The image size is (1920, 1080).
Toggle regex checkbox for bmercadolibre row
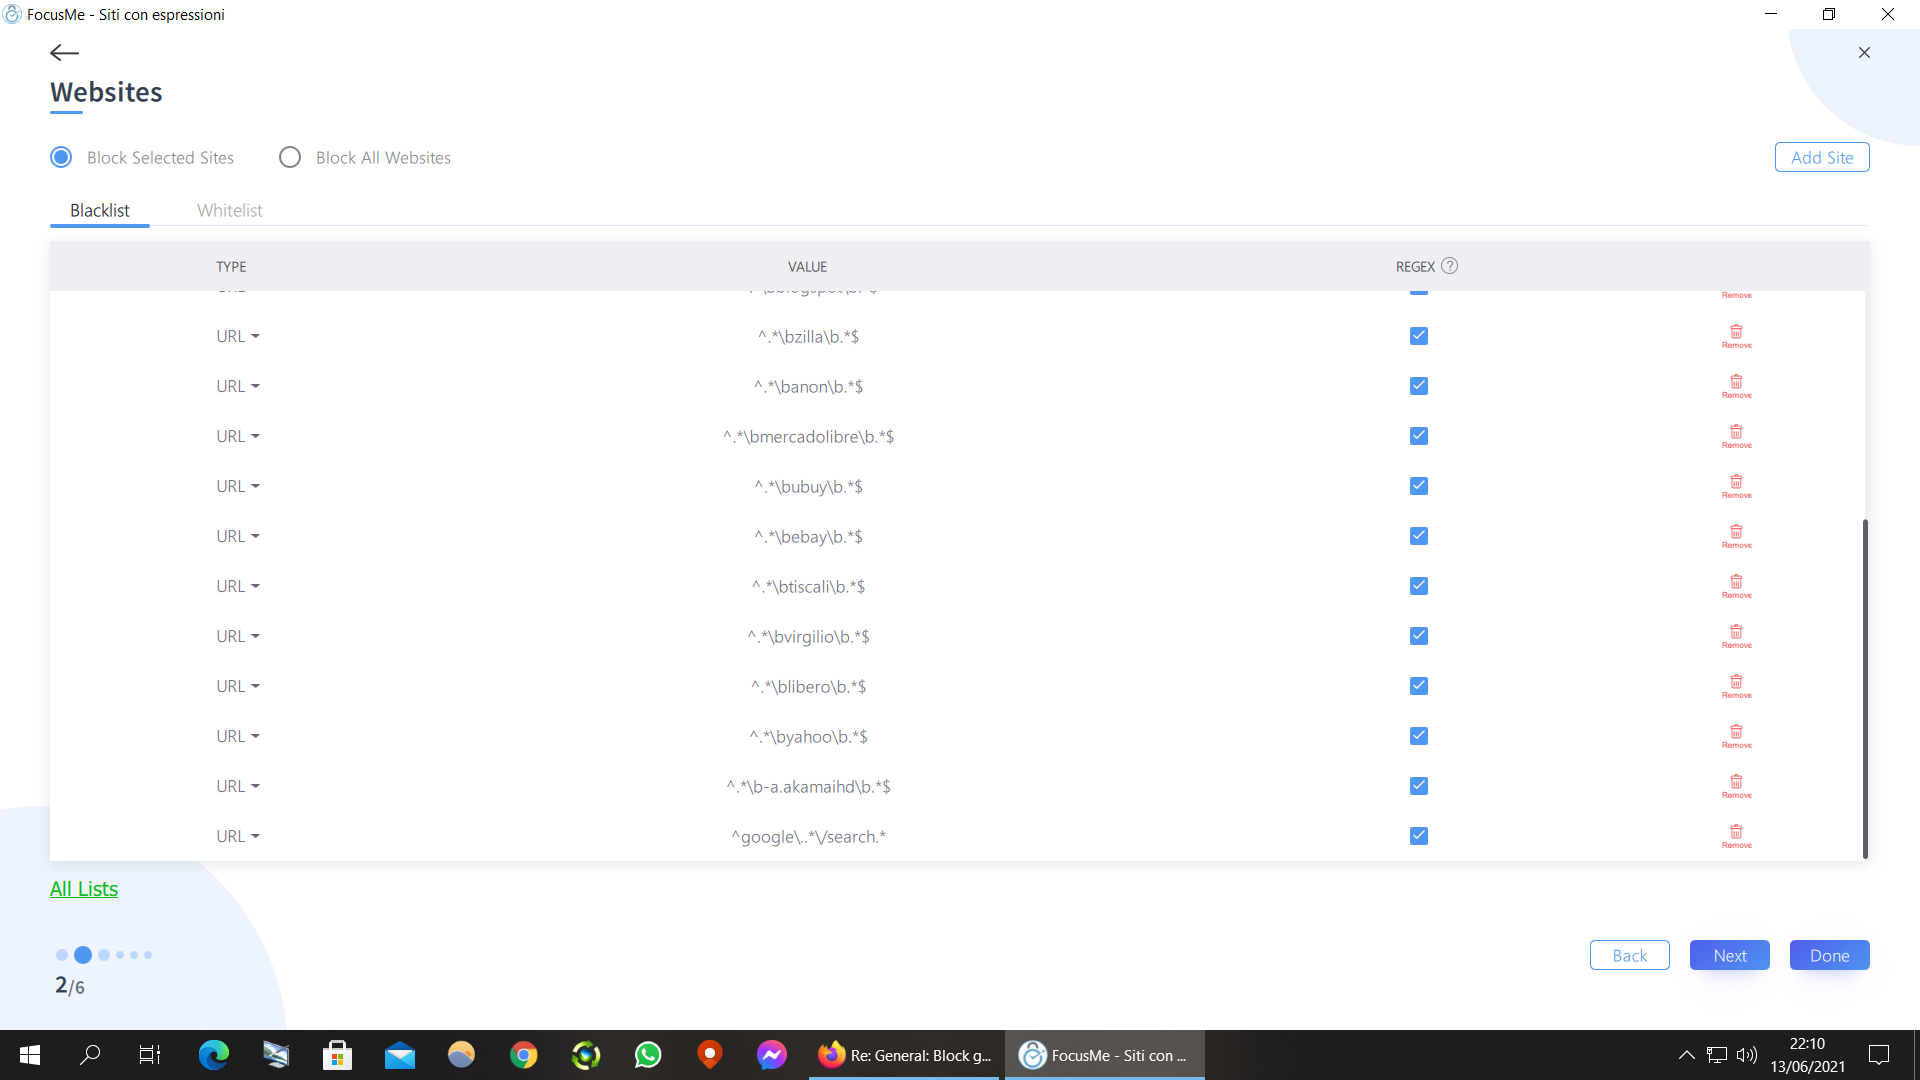click(x=1418, y=436)
